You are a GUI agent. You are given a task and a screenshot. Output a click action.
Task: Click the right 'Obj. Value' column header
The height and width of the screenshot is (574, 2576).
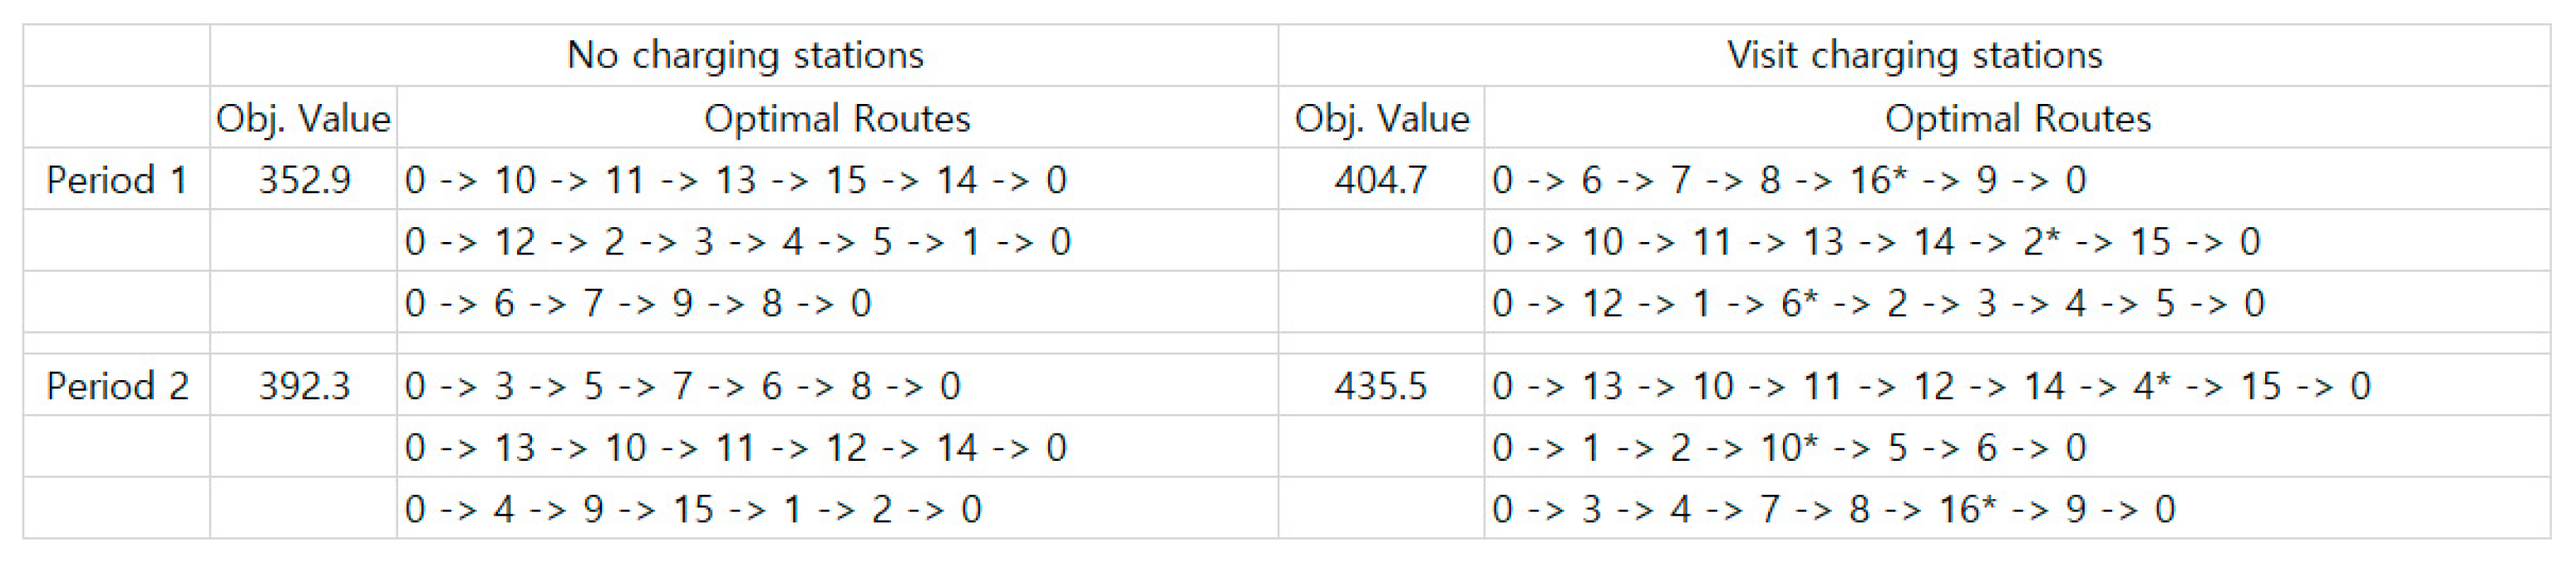pos(1382,119)
